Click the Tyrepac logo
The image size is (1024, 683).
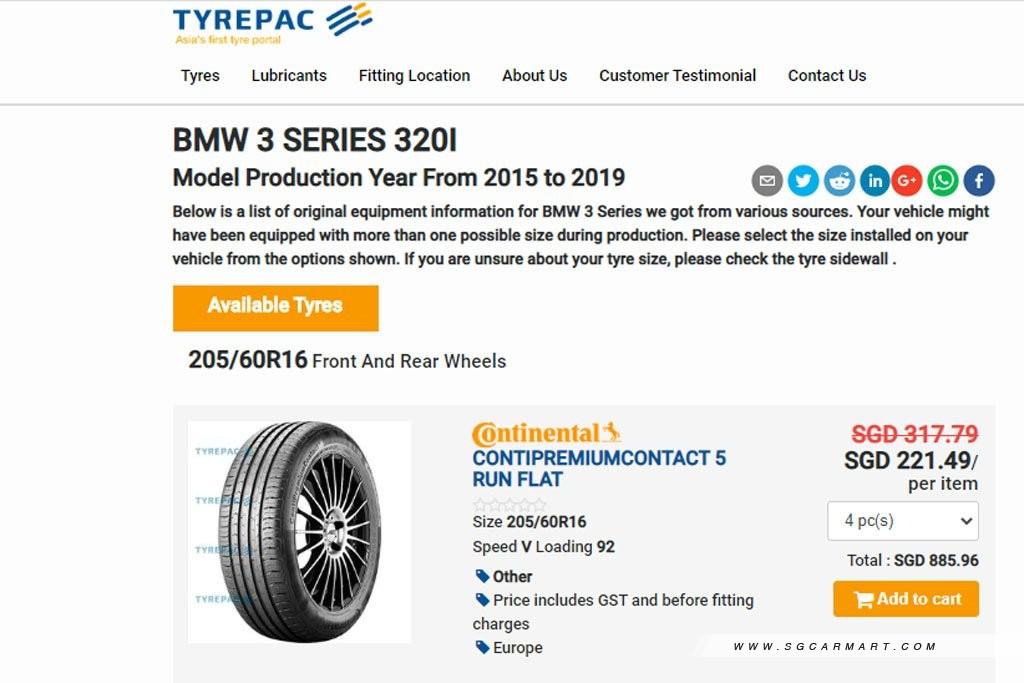pyautogui.click(x=272, y=24)
